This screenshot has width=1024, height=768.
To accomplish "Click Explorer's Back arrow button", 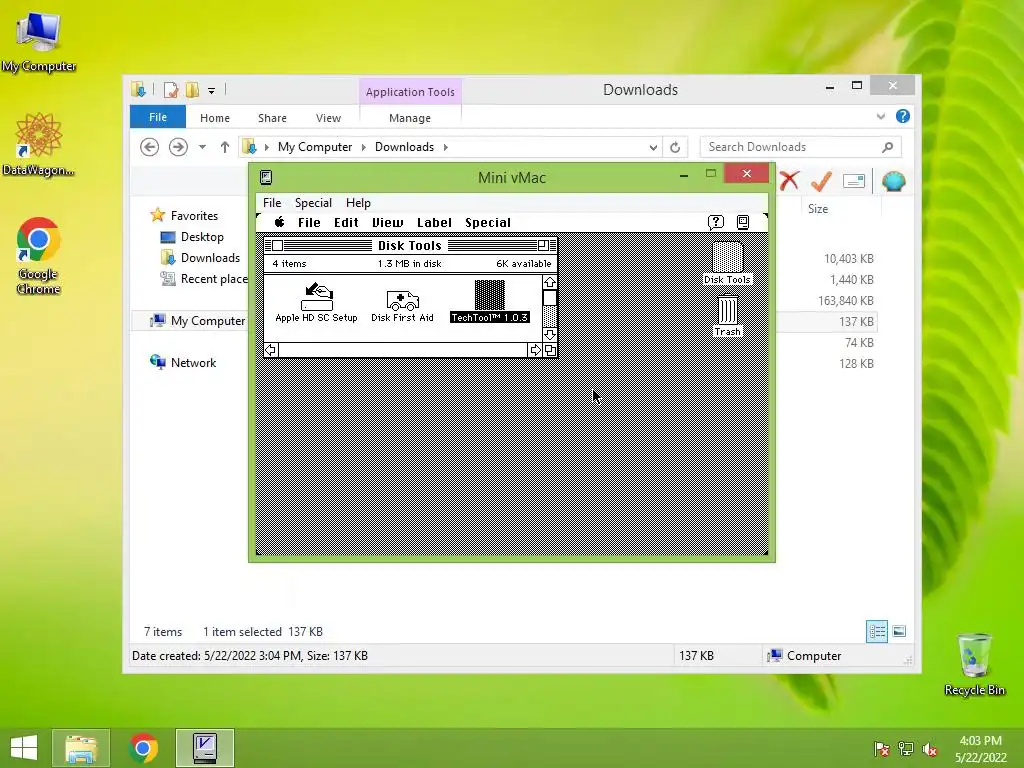I will [150, 147].
